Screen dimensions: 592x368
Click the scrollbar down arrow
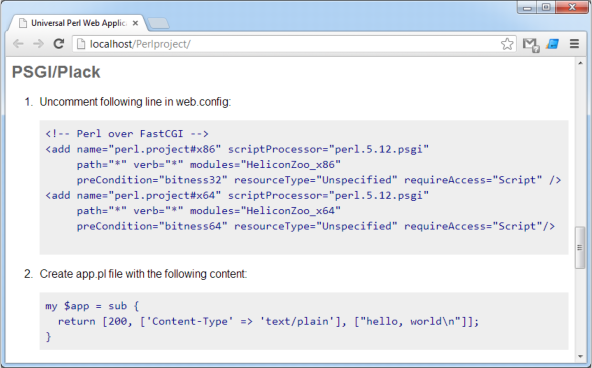pos(580,356)
